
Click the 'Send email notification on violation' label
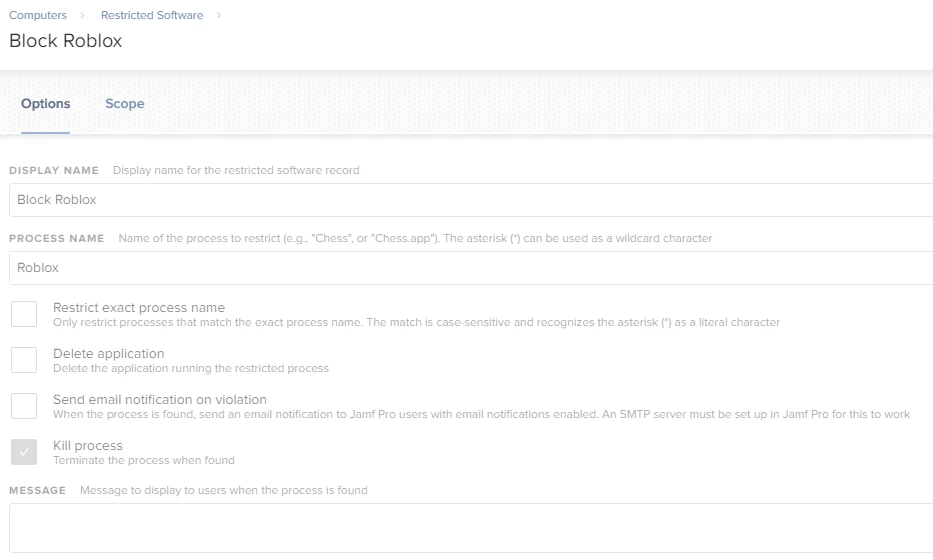159,400
